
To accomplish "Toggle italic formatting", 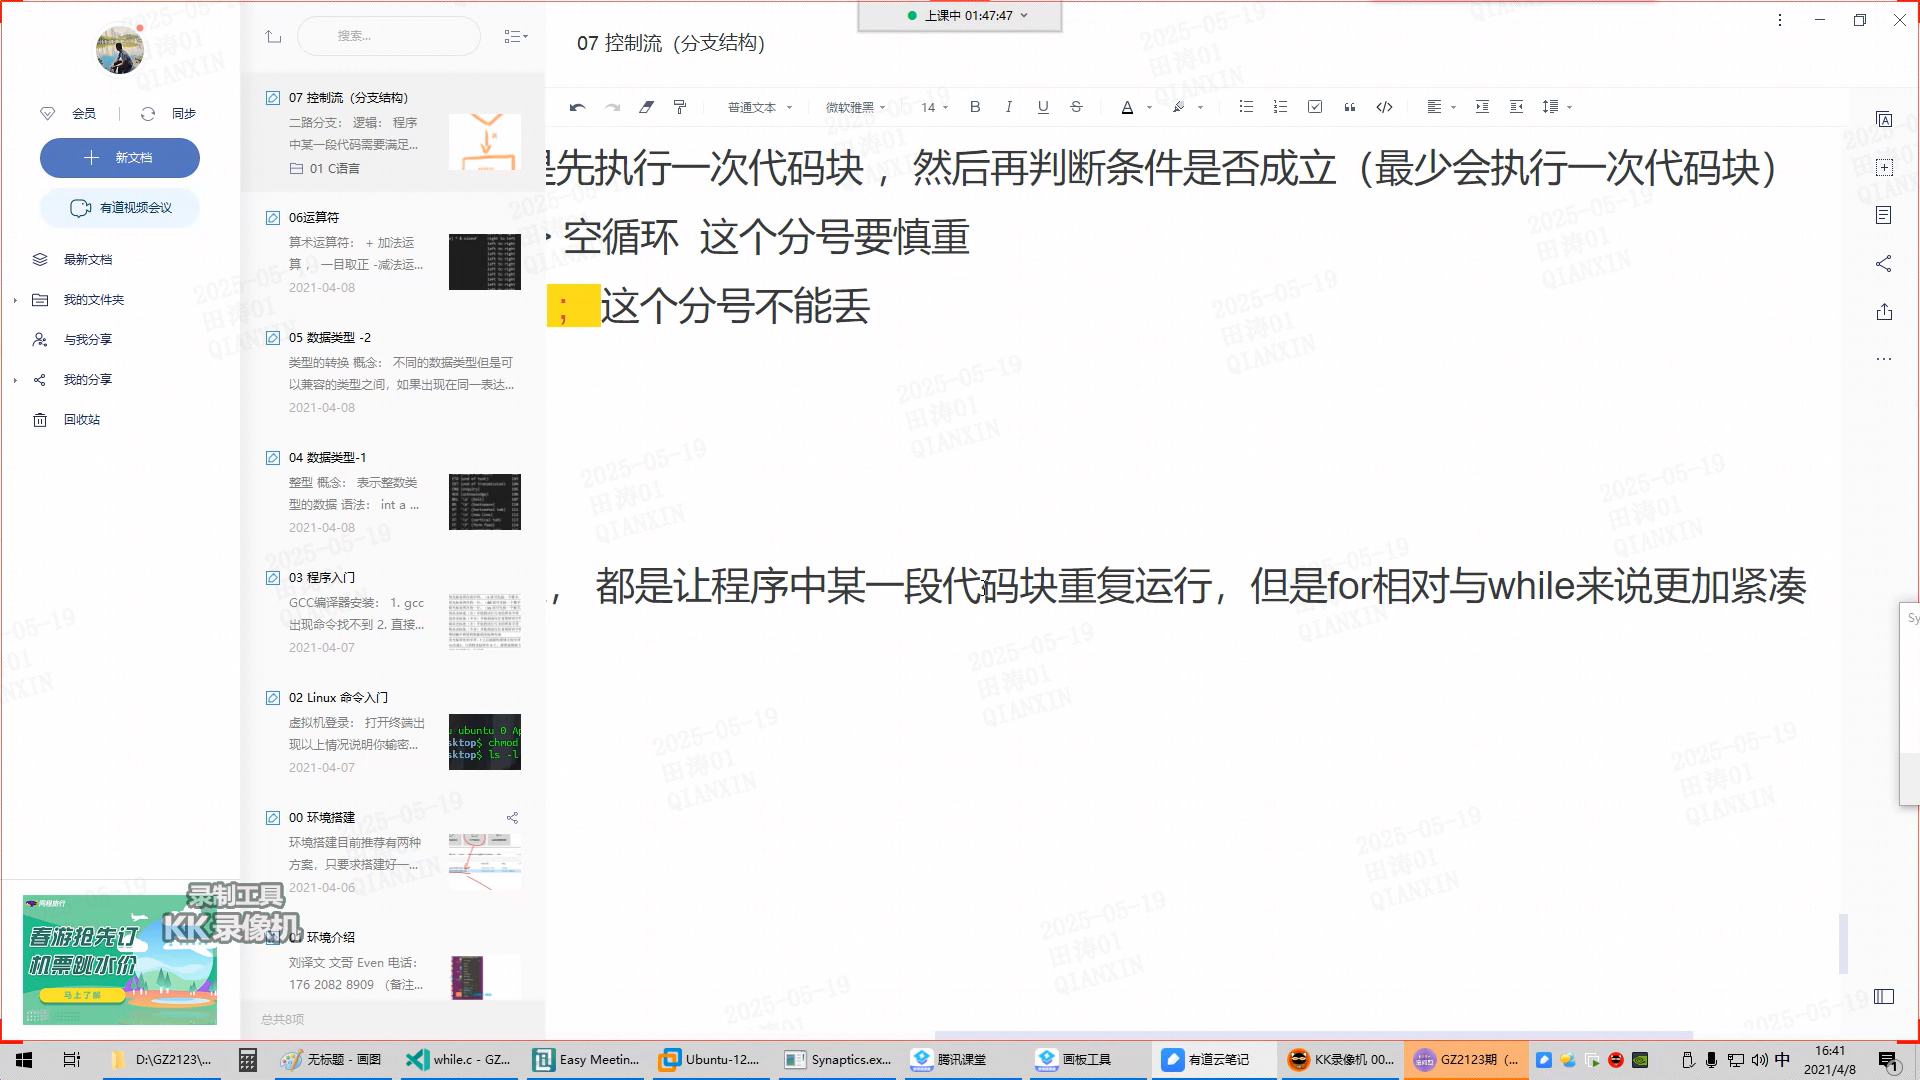I will click(1008, 107).
